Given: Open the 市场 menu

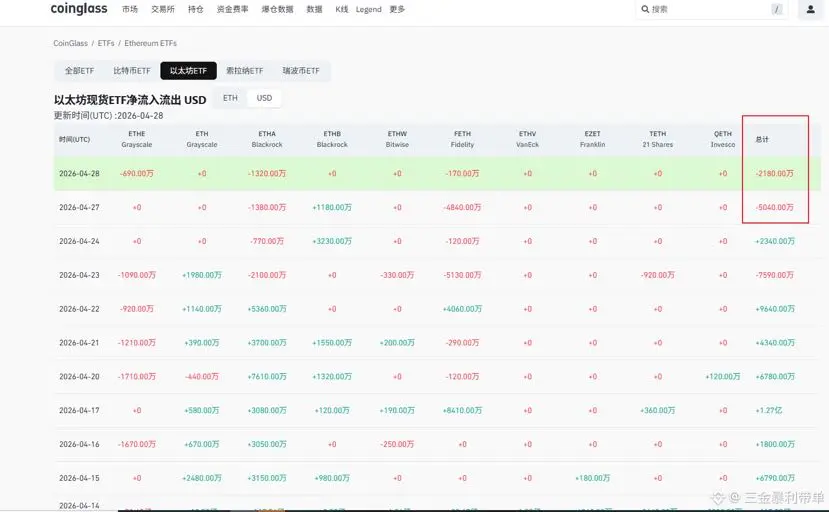Looking at the screenshot, I should (x=130, y=9).
